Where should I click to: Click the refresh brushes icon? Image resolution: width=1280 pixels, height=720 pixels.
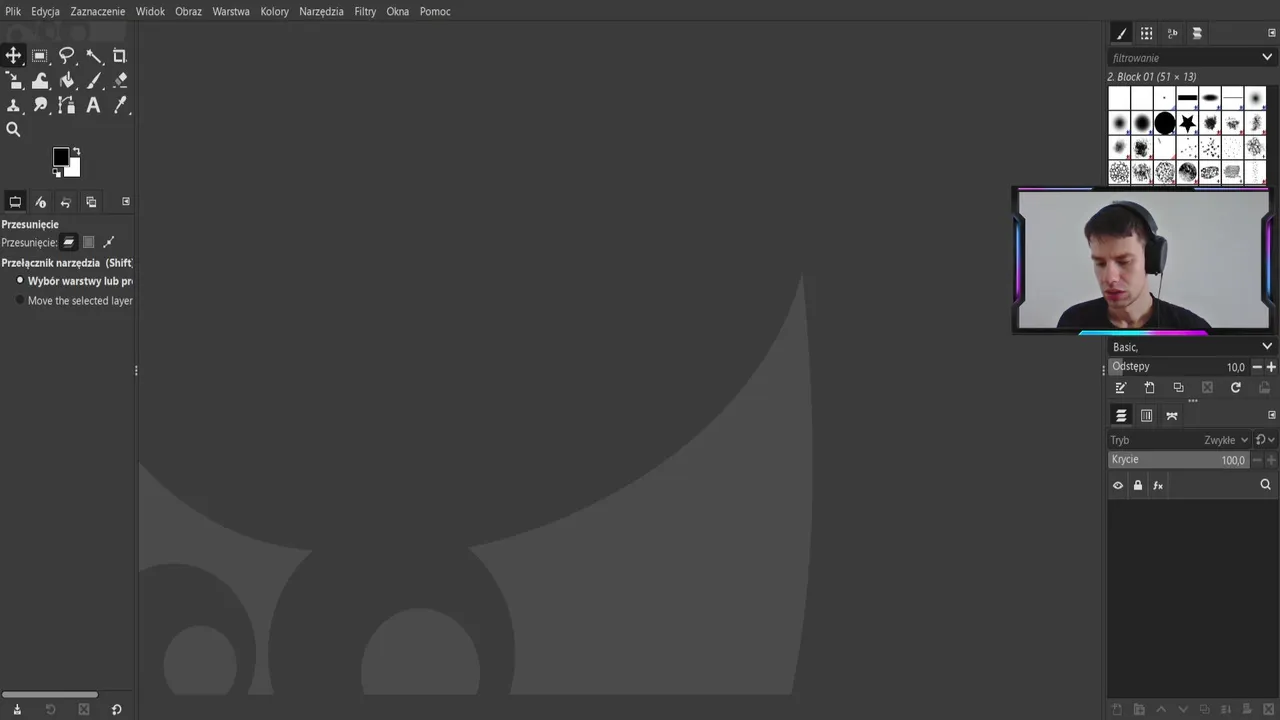(x=1236, y=388)
